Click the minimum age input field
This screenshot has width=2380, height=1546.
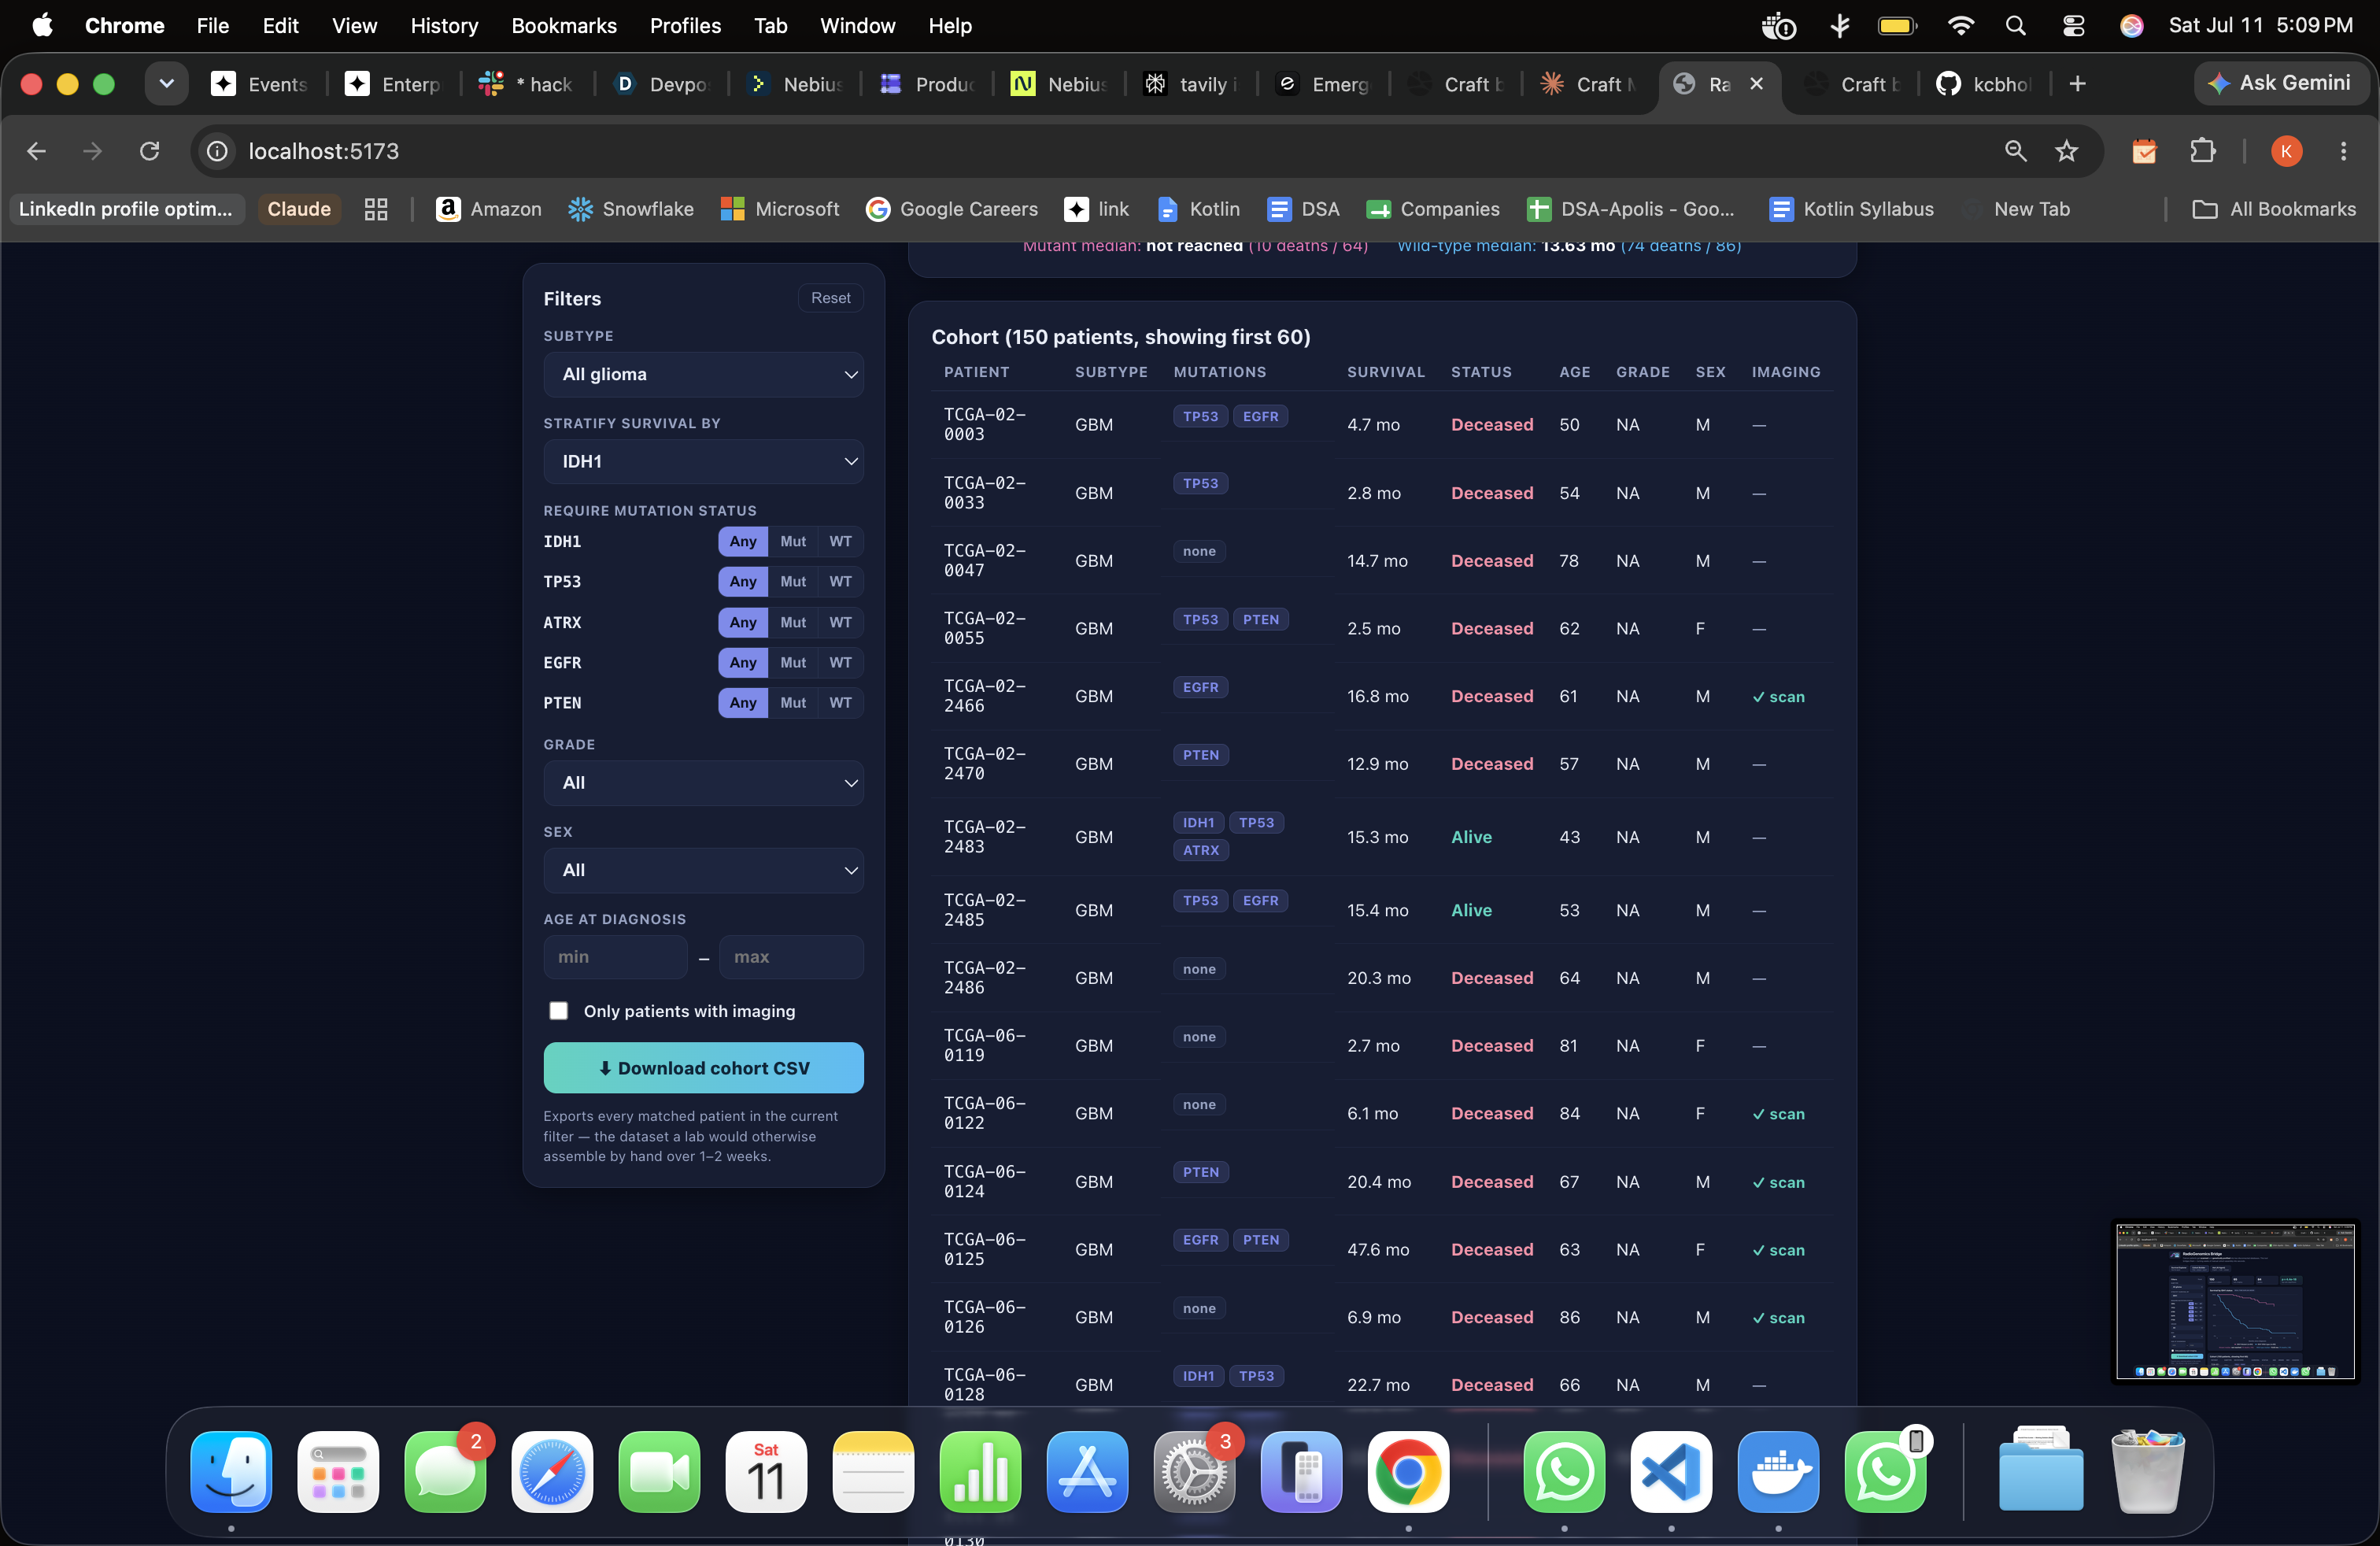[x=615, y=957]
